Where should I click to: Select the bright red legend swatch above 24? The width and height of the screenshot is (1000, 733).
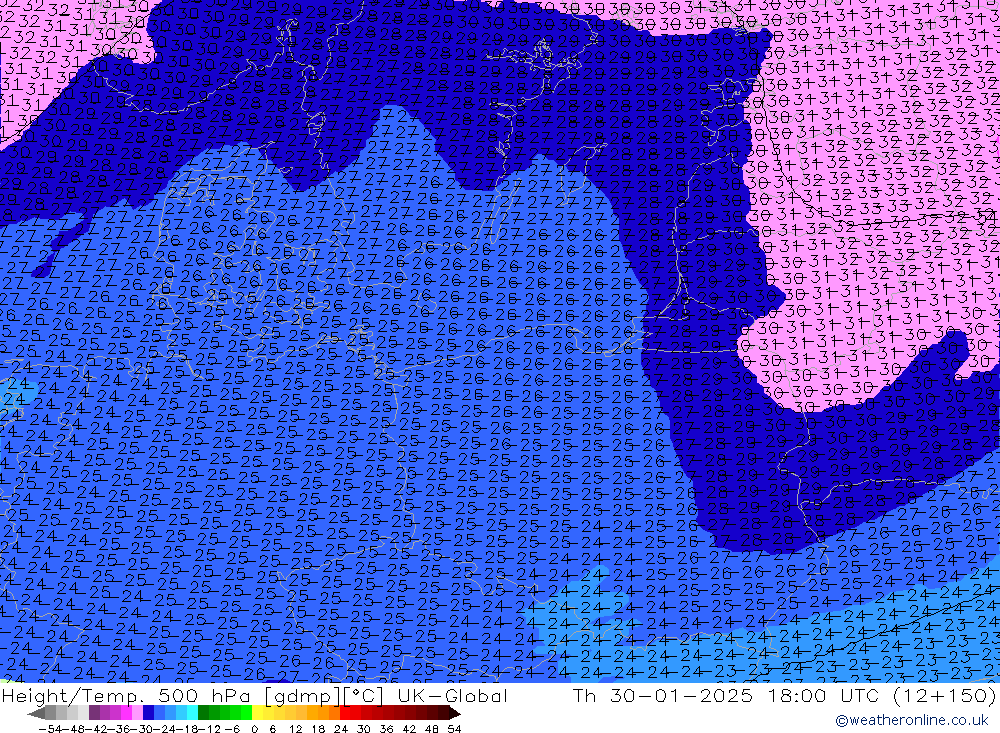pyautogui.click(x=345, y=714)
